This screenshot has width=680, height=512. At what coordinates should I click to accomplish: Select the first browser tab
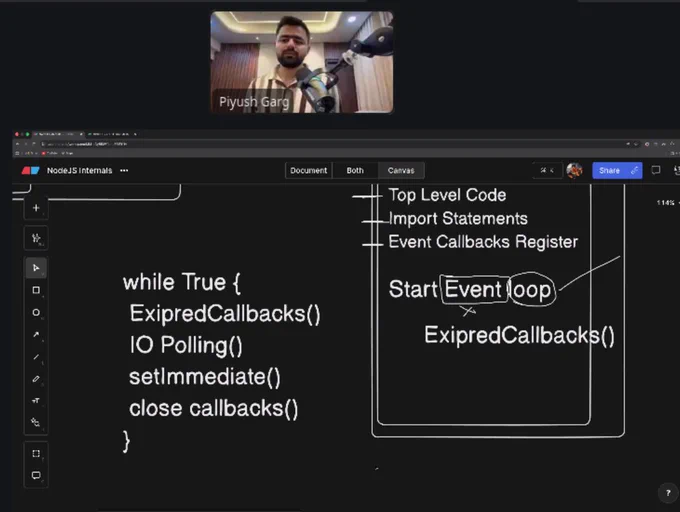tap(59, 134)
